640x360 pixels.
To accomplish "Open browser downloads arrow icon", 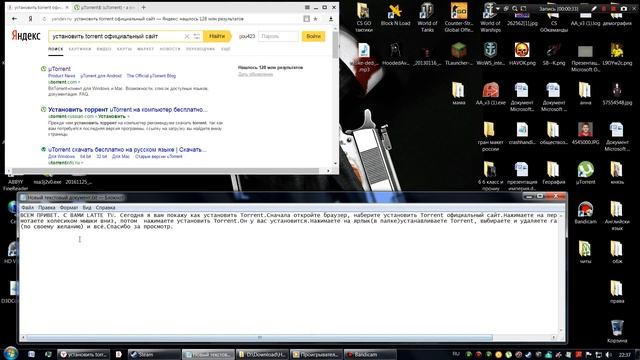I will (x=331, y=19).
